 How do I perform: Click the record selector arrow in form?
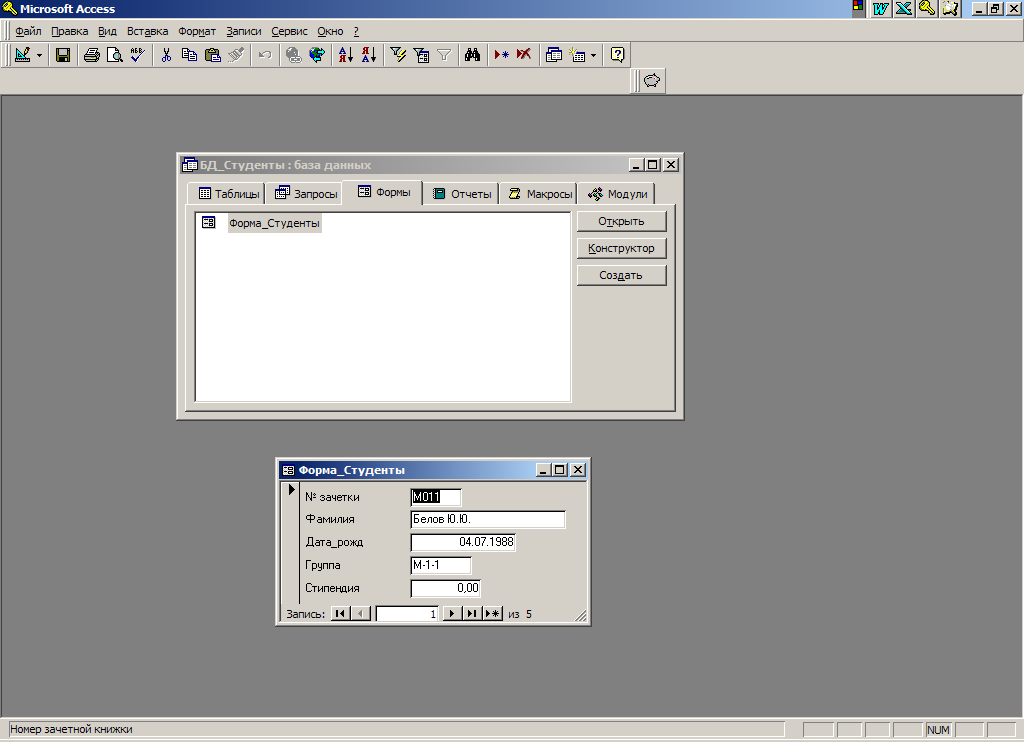[x=292, y=489]
